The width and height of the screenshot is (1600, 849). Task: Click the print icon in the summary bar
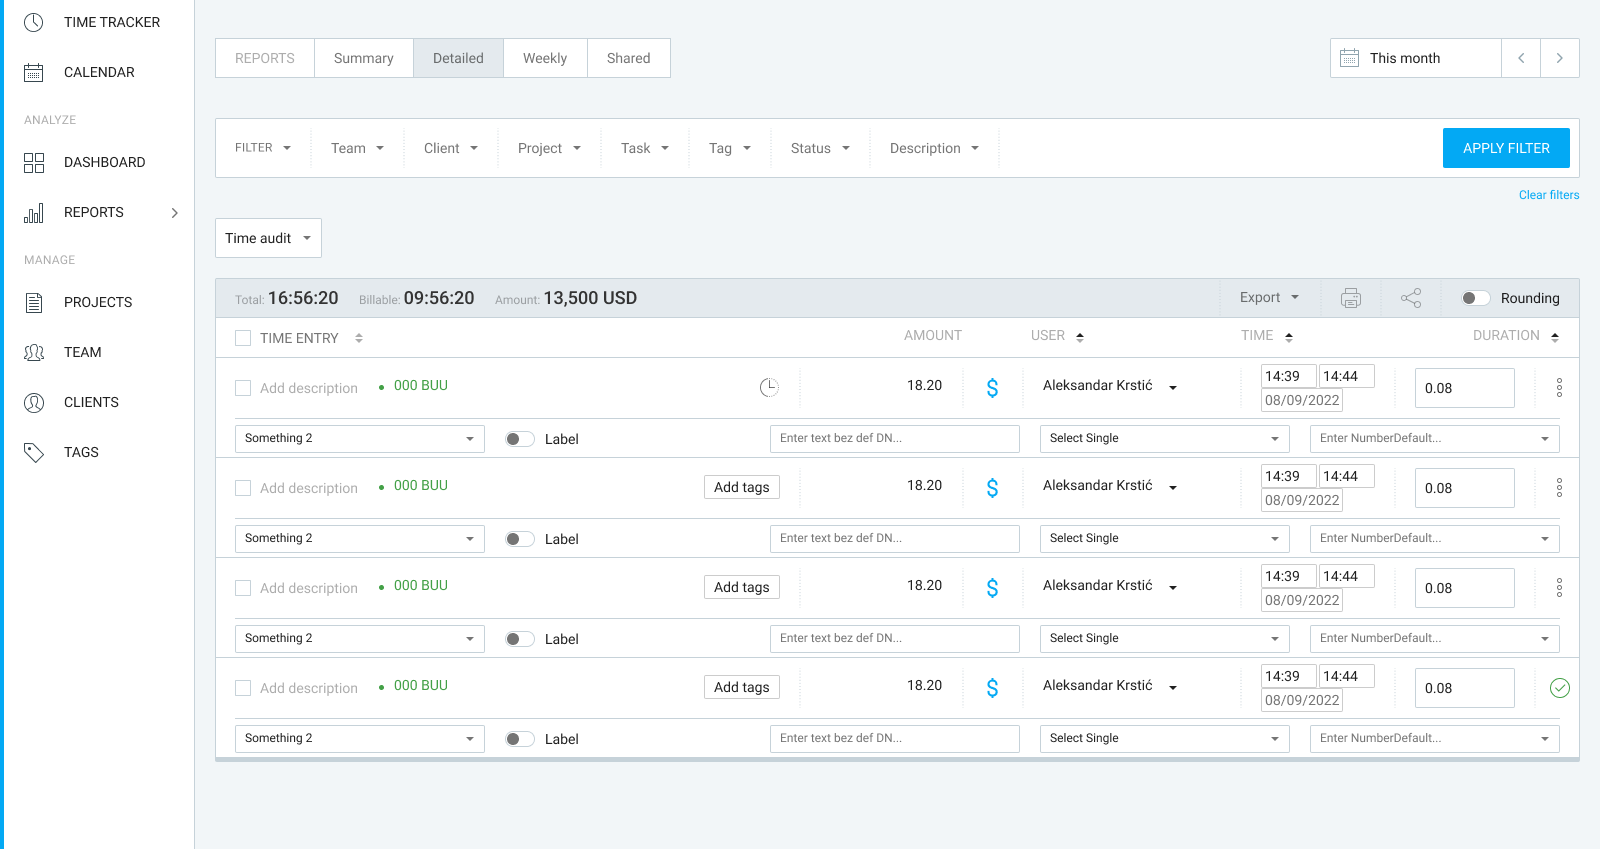[1351, 298]
